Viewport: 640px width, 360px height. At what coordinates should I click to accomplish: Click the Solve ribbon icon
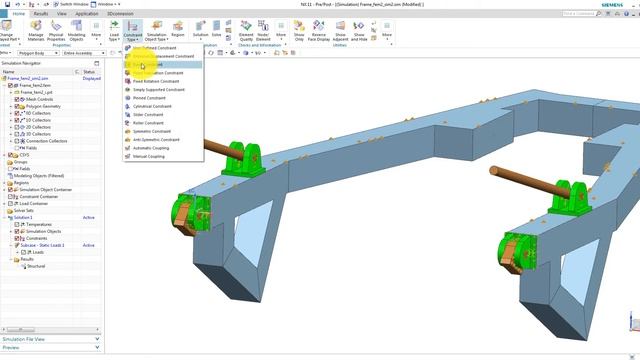(x=216, y=29)
